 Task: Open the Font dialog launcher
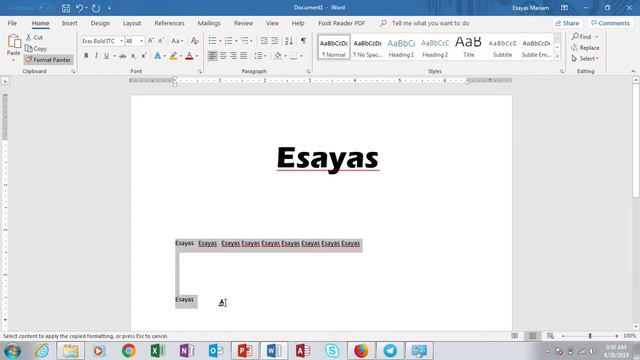pyautogui.click(x=200, y=71)
